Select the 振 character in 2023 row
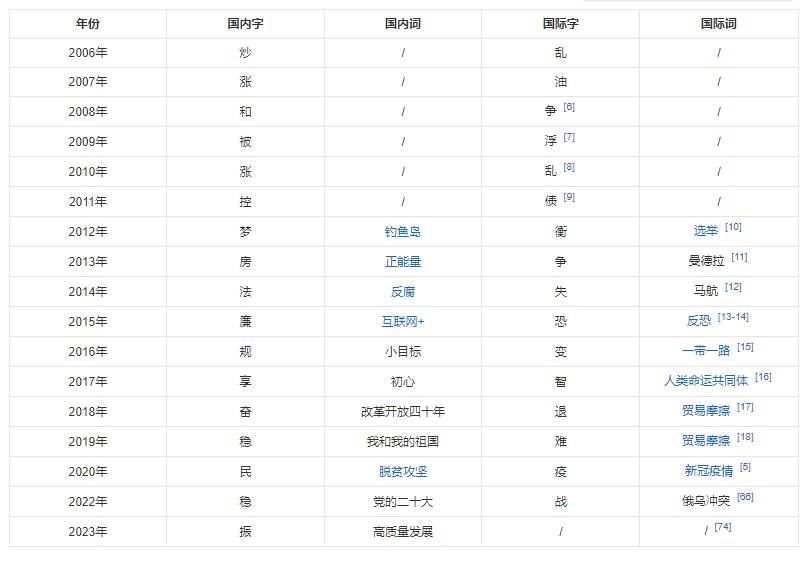Screen dimensions: 811x561 (245, 532)
